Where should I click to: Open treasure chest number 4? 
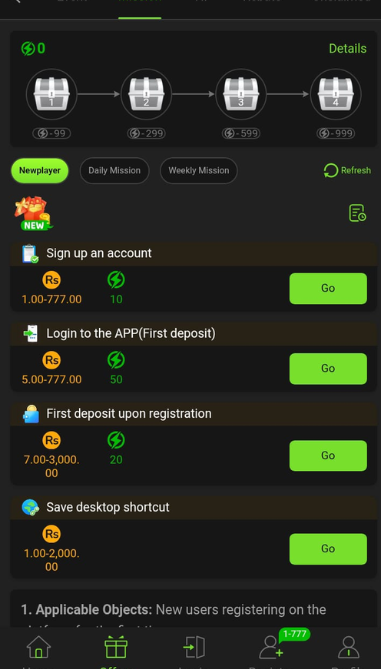click(x=336, y=94)
